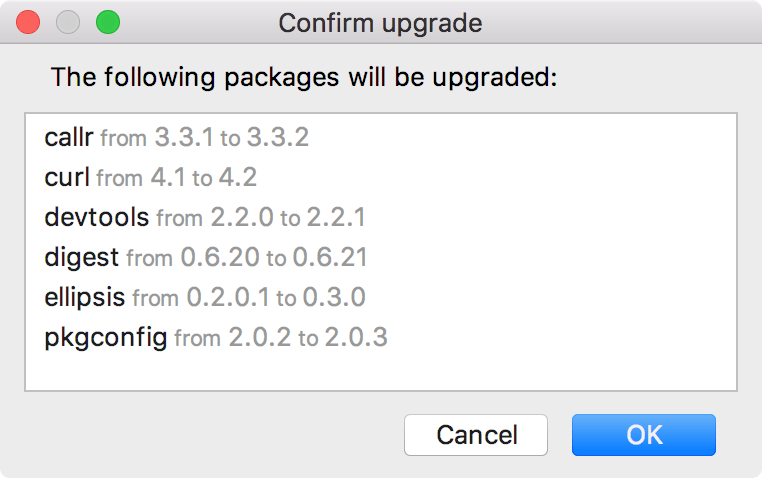
Task: Click the green zoom window button
Action: 107,23
